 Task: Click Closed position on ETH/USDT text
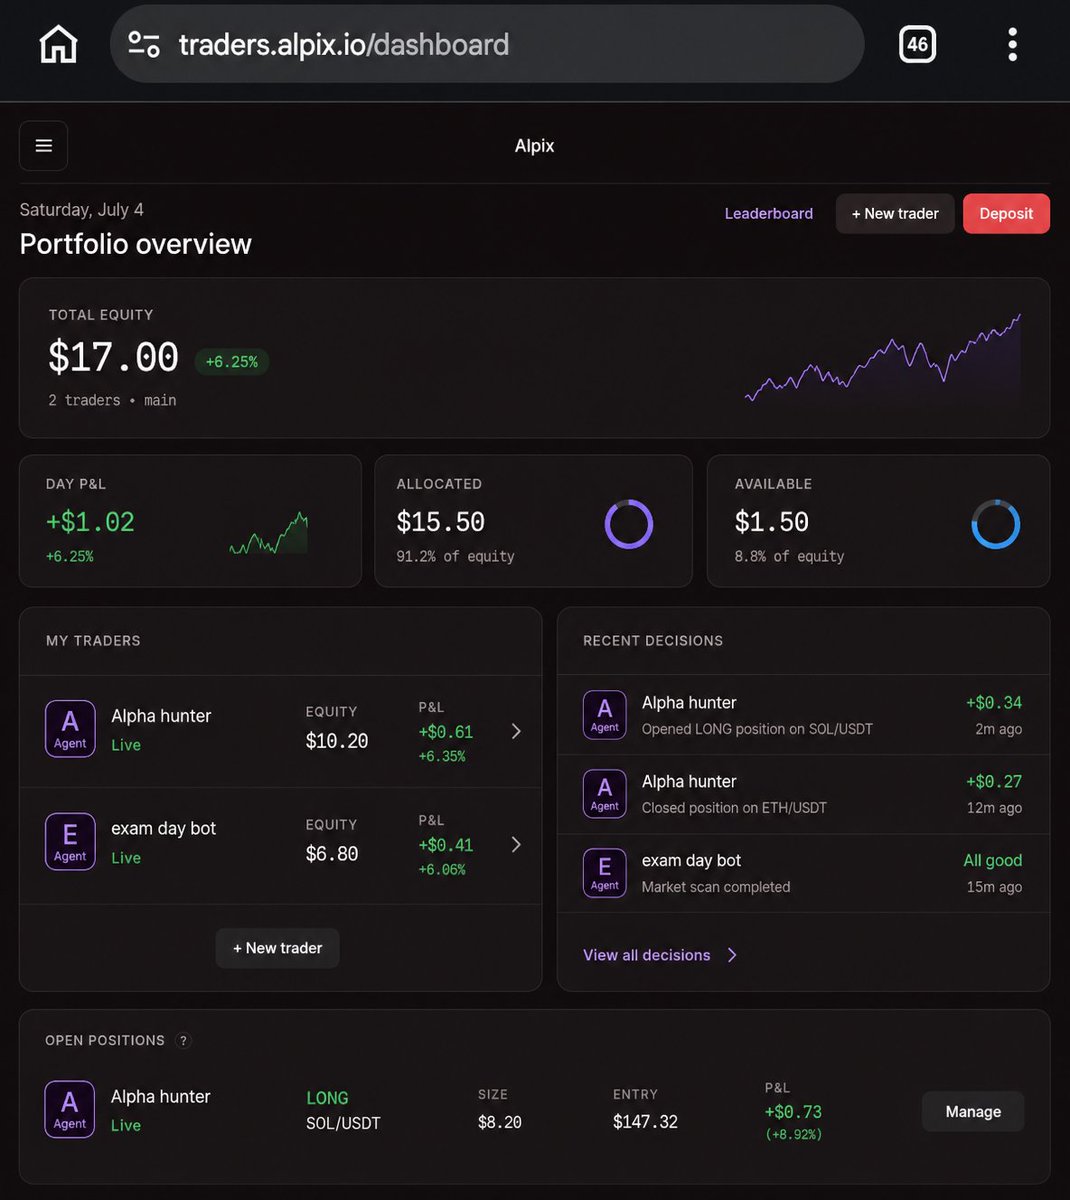[734, 808]
